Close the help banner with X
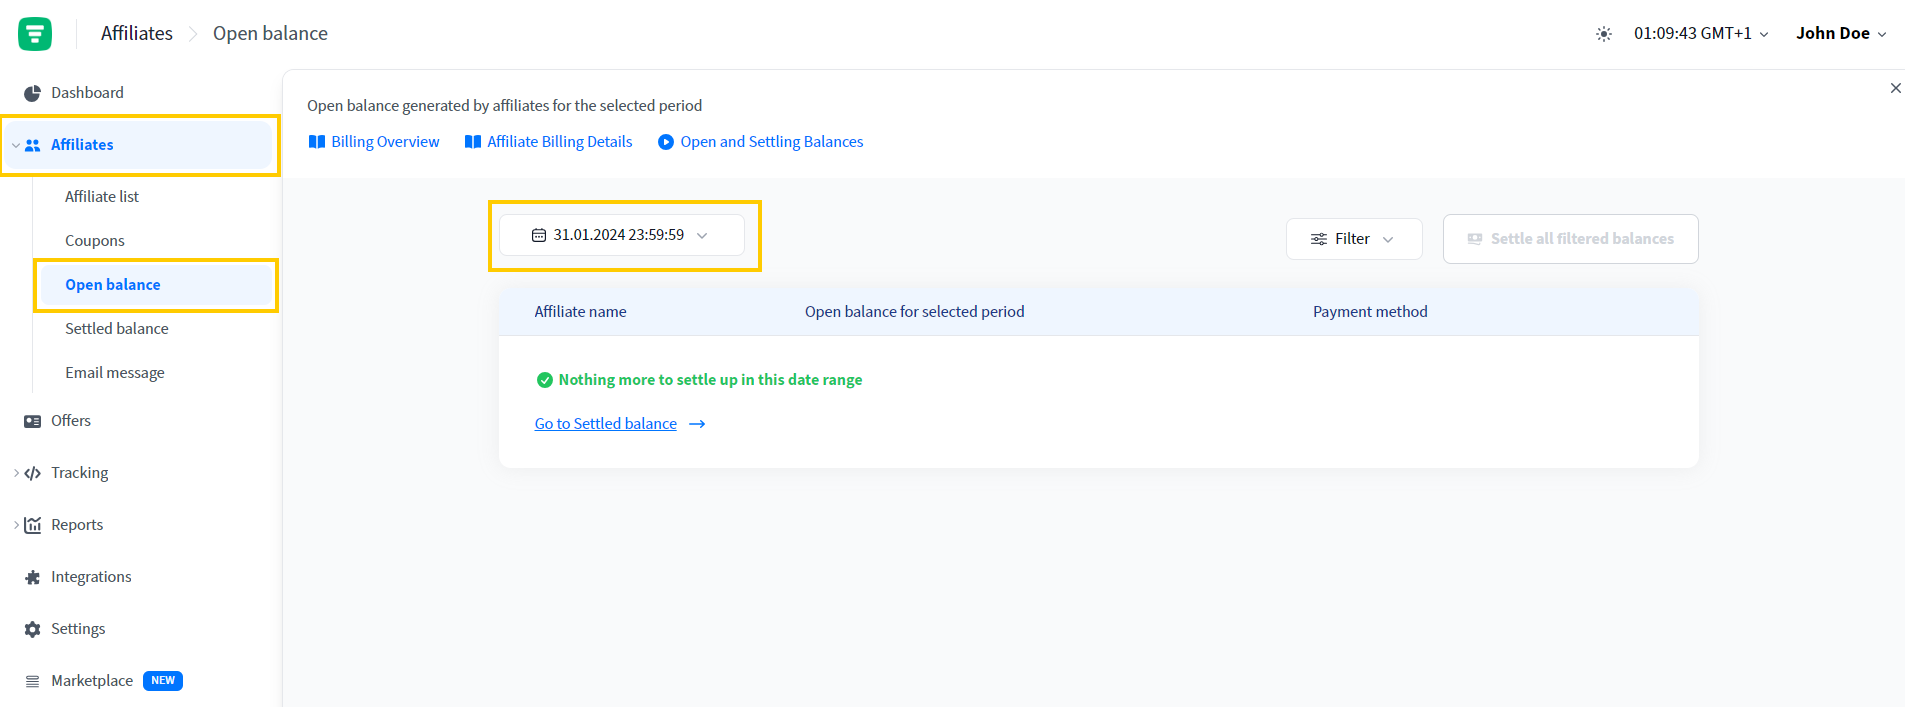1905x707 pixels. pyautogui.click(x=1895, y=88)
